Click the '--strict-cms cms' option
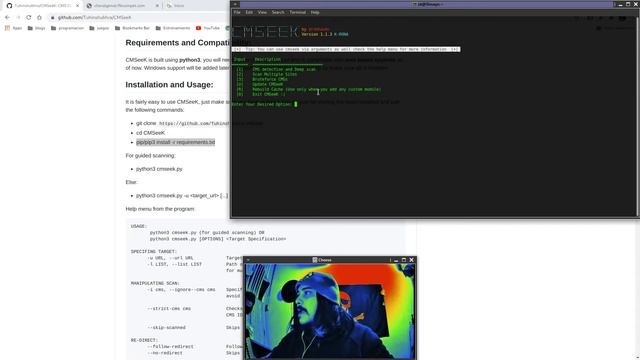Viewport: 640px width, 360px height. (169, 309)
